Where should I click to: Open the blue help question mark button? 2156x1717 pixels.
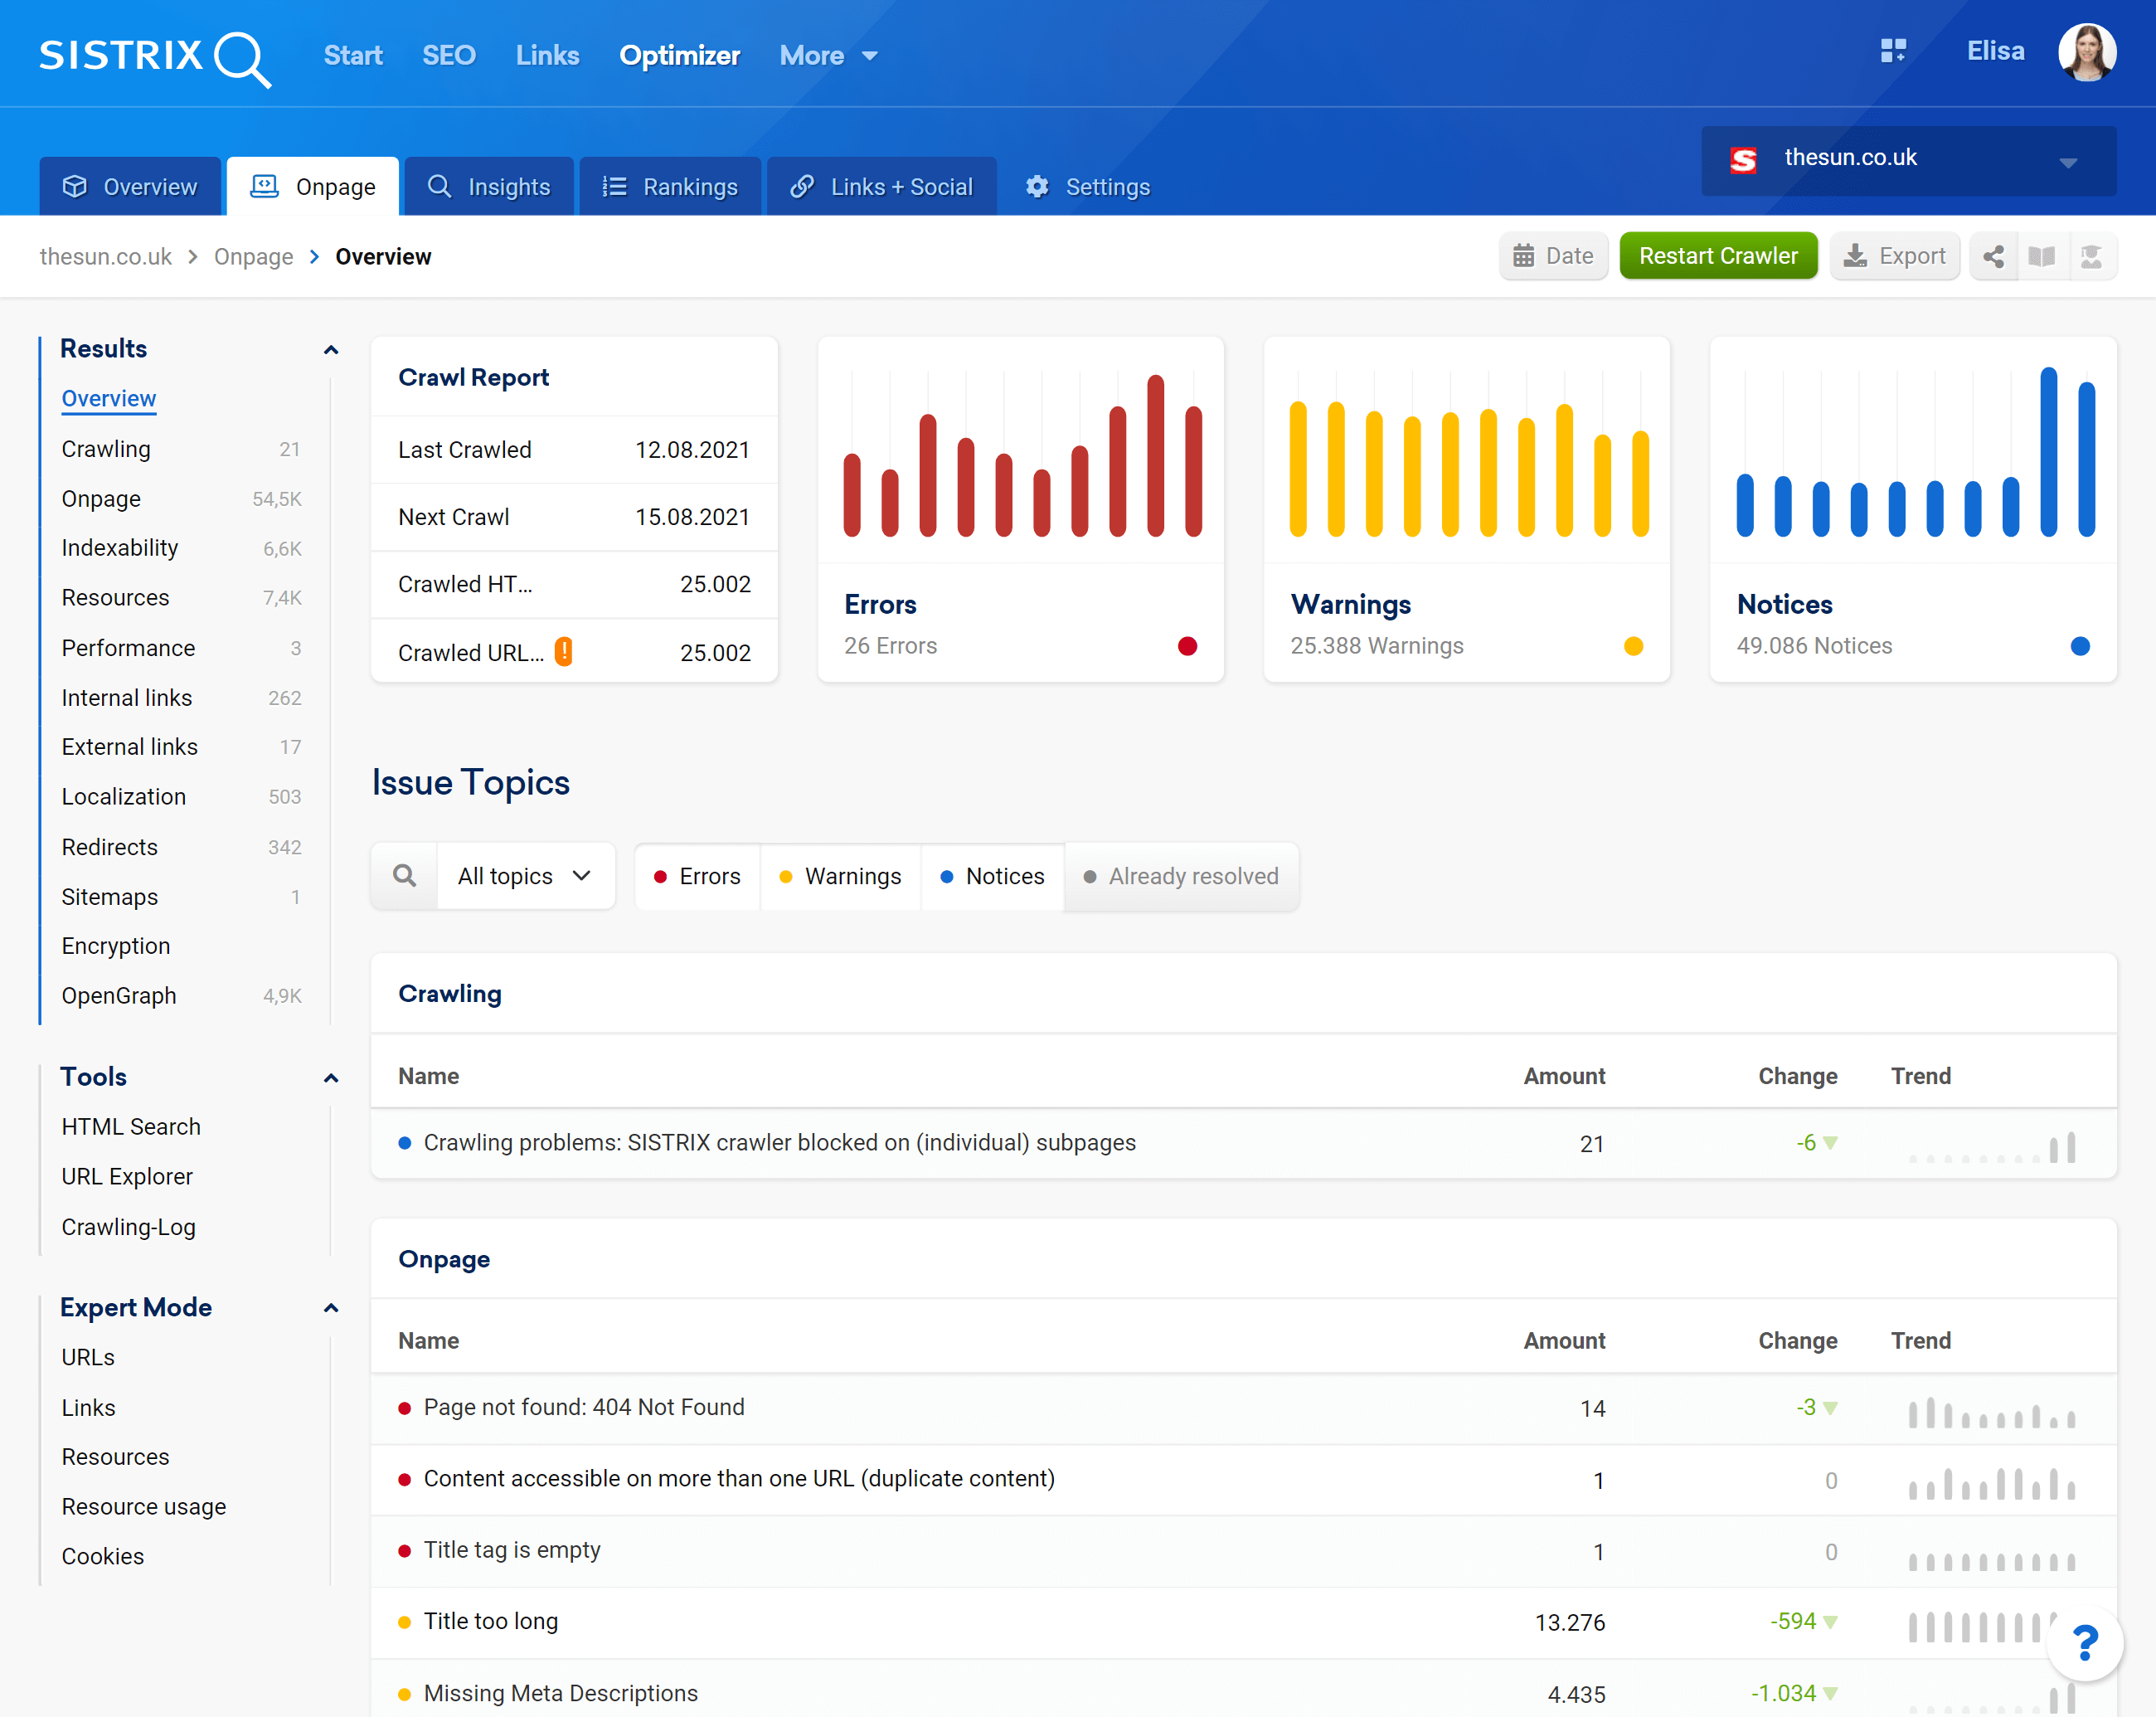[2085, 1643]
